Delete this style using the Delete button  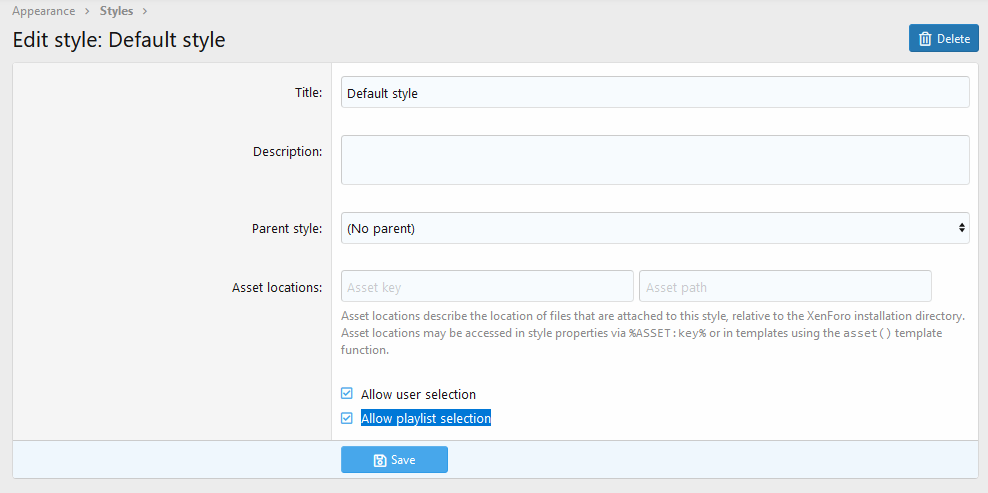(943, 38)
